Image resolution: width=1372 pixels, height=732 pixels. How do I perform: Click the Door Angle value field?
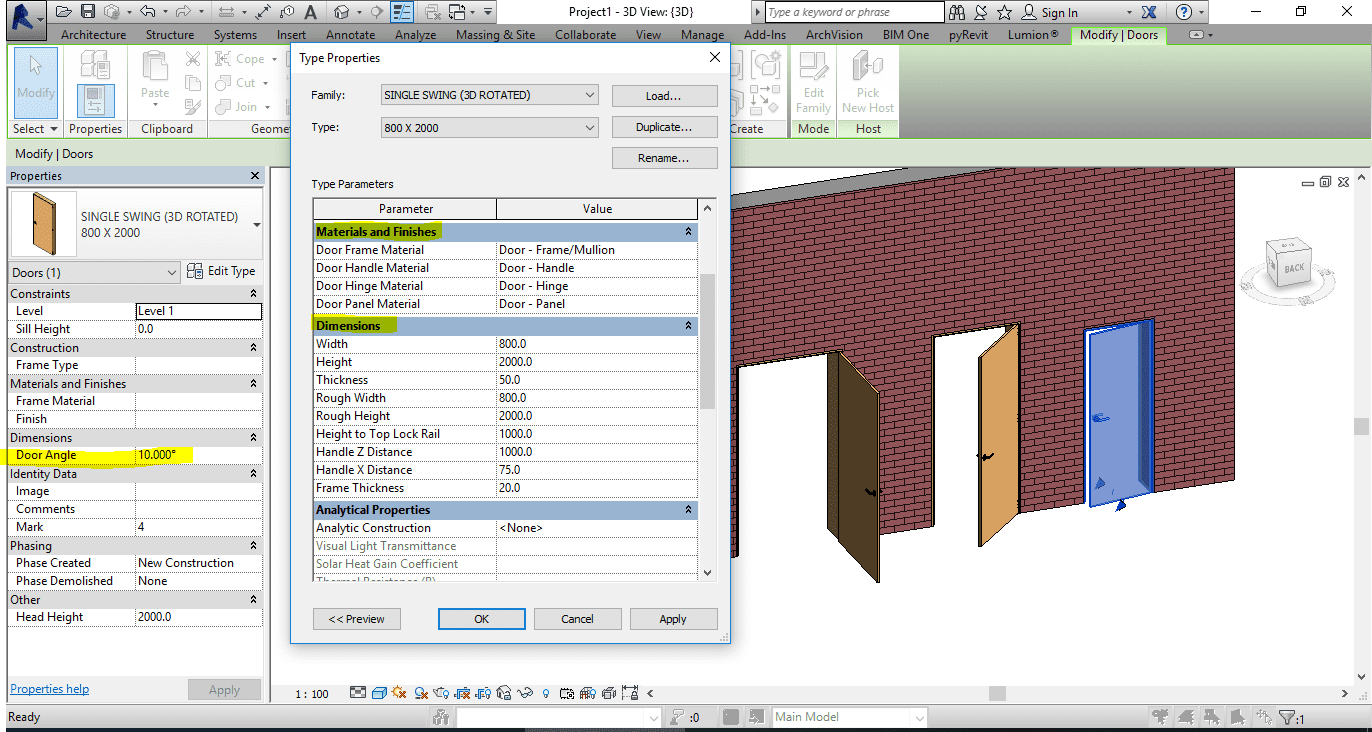pos(198,455)
